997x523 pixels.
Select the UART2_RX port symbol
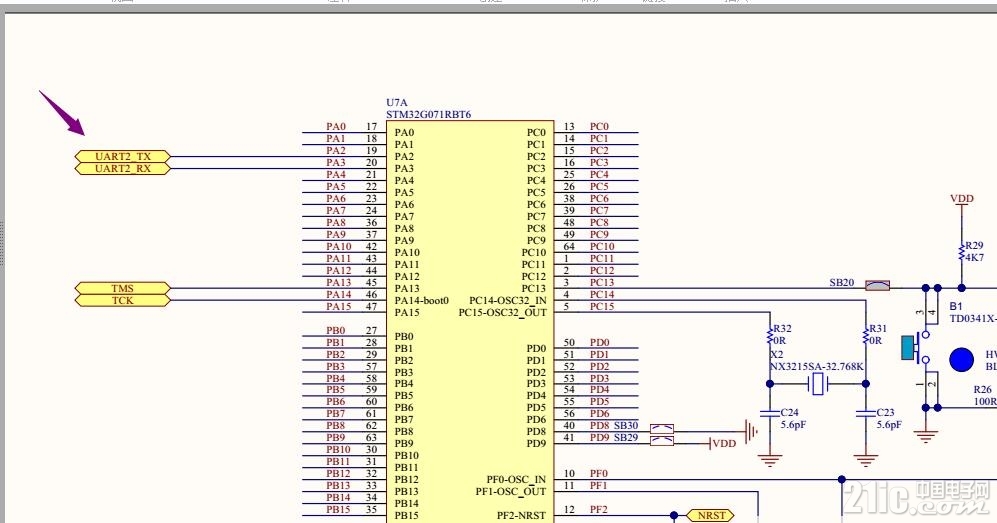[x=123, y=168]
